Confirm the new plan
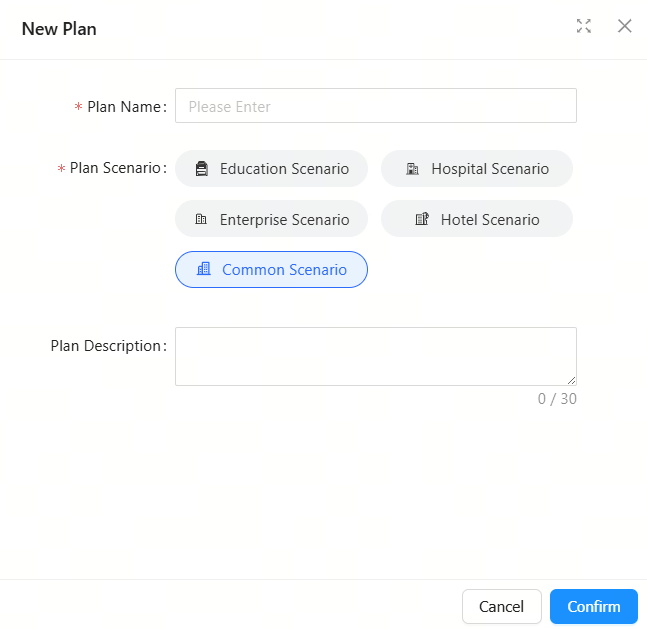Viewport: 647px width, 629px height. 594,606
